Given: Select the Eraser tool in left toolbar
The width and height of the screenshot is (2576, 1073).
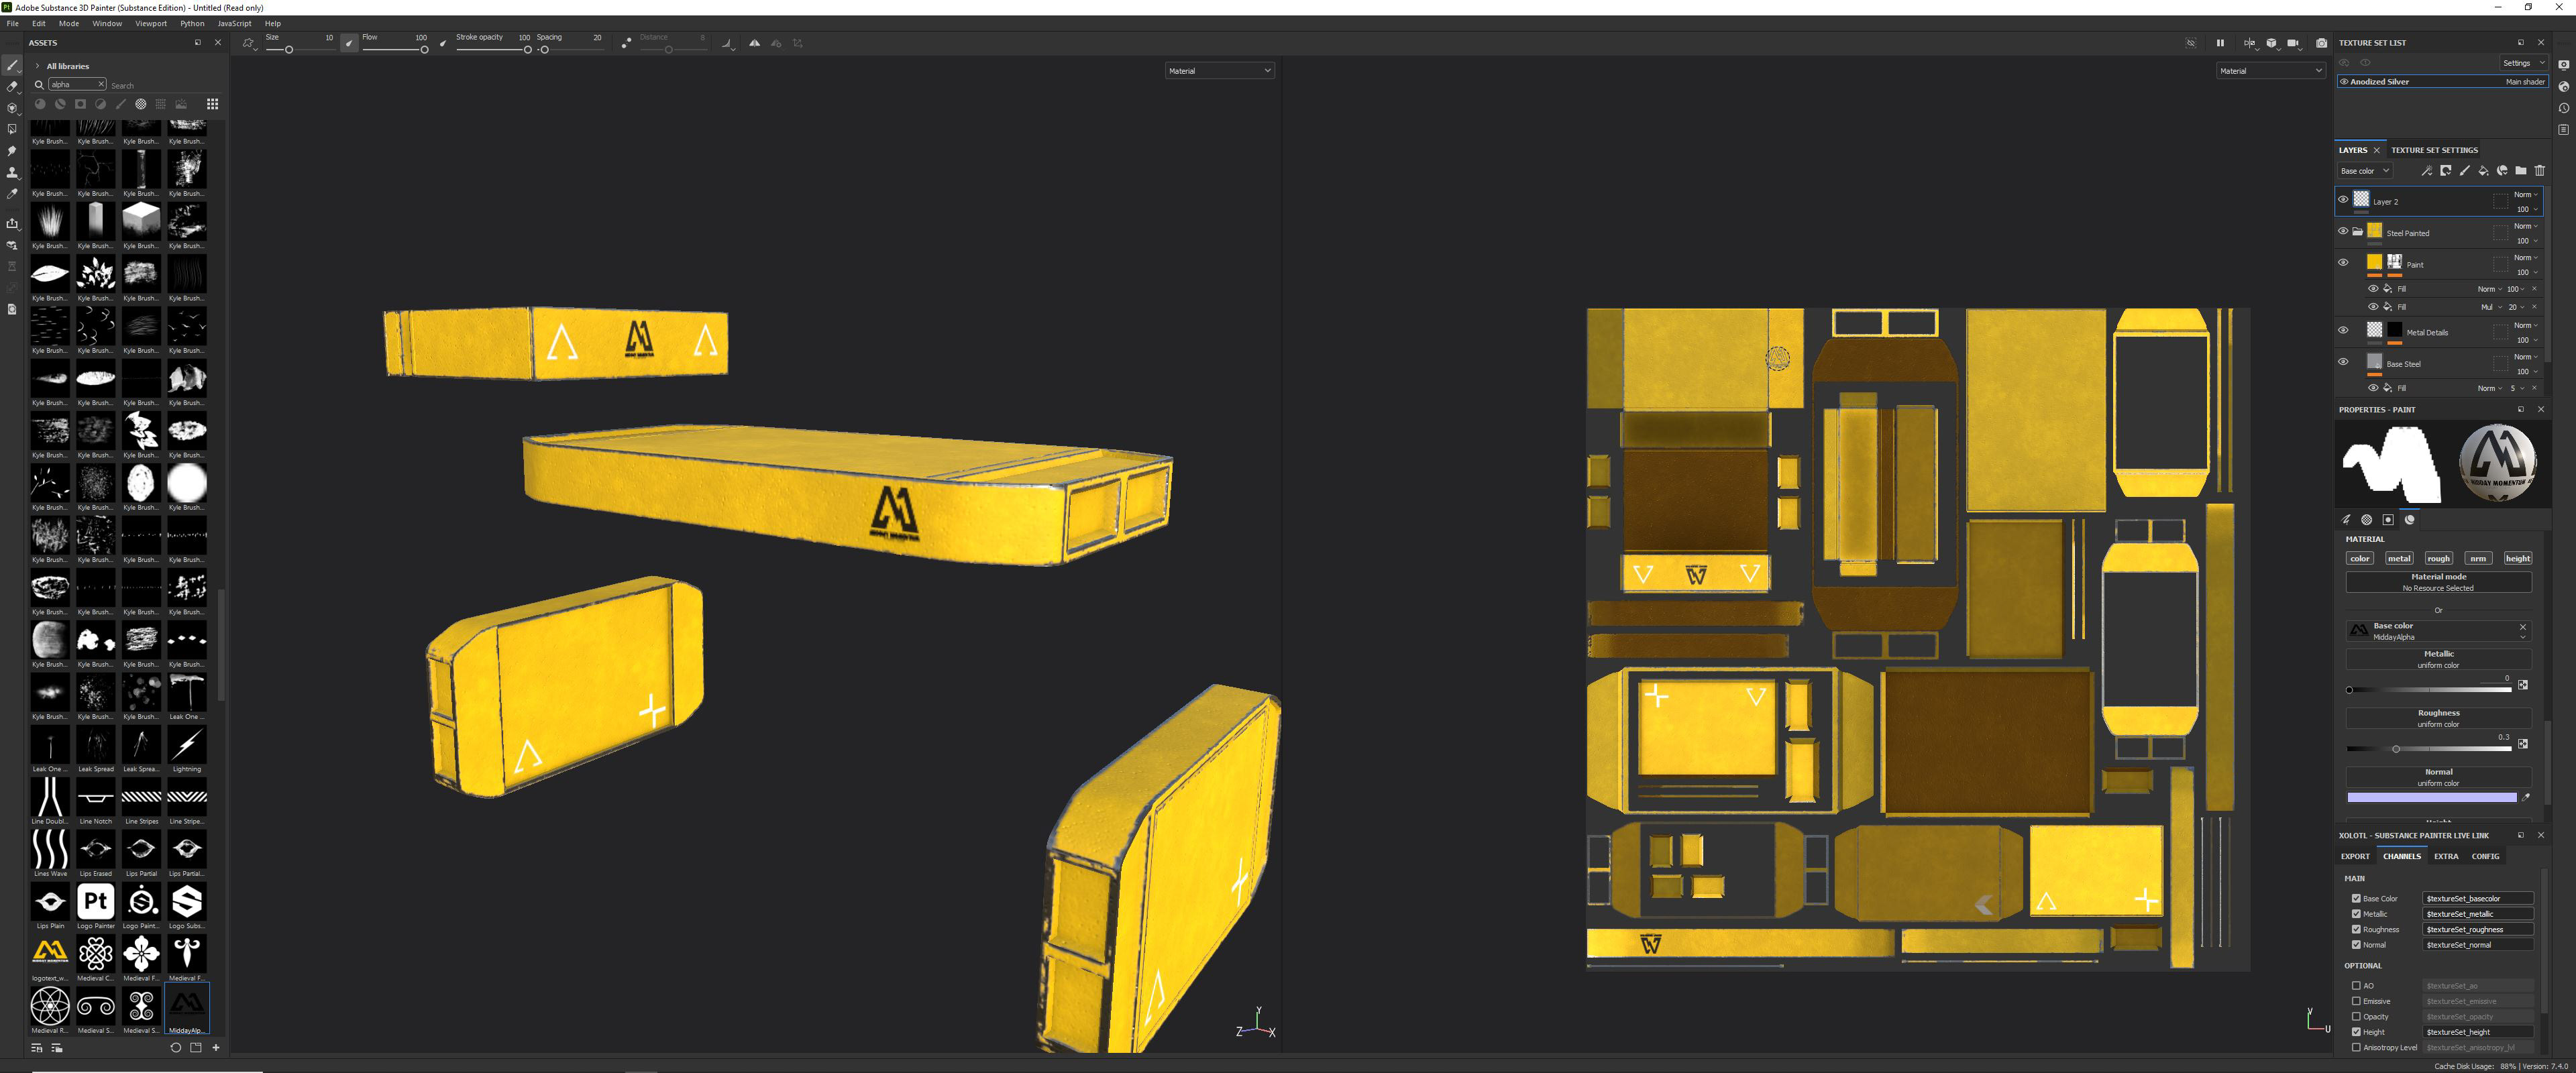Looking at the screenshot, I should (12, 87).
